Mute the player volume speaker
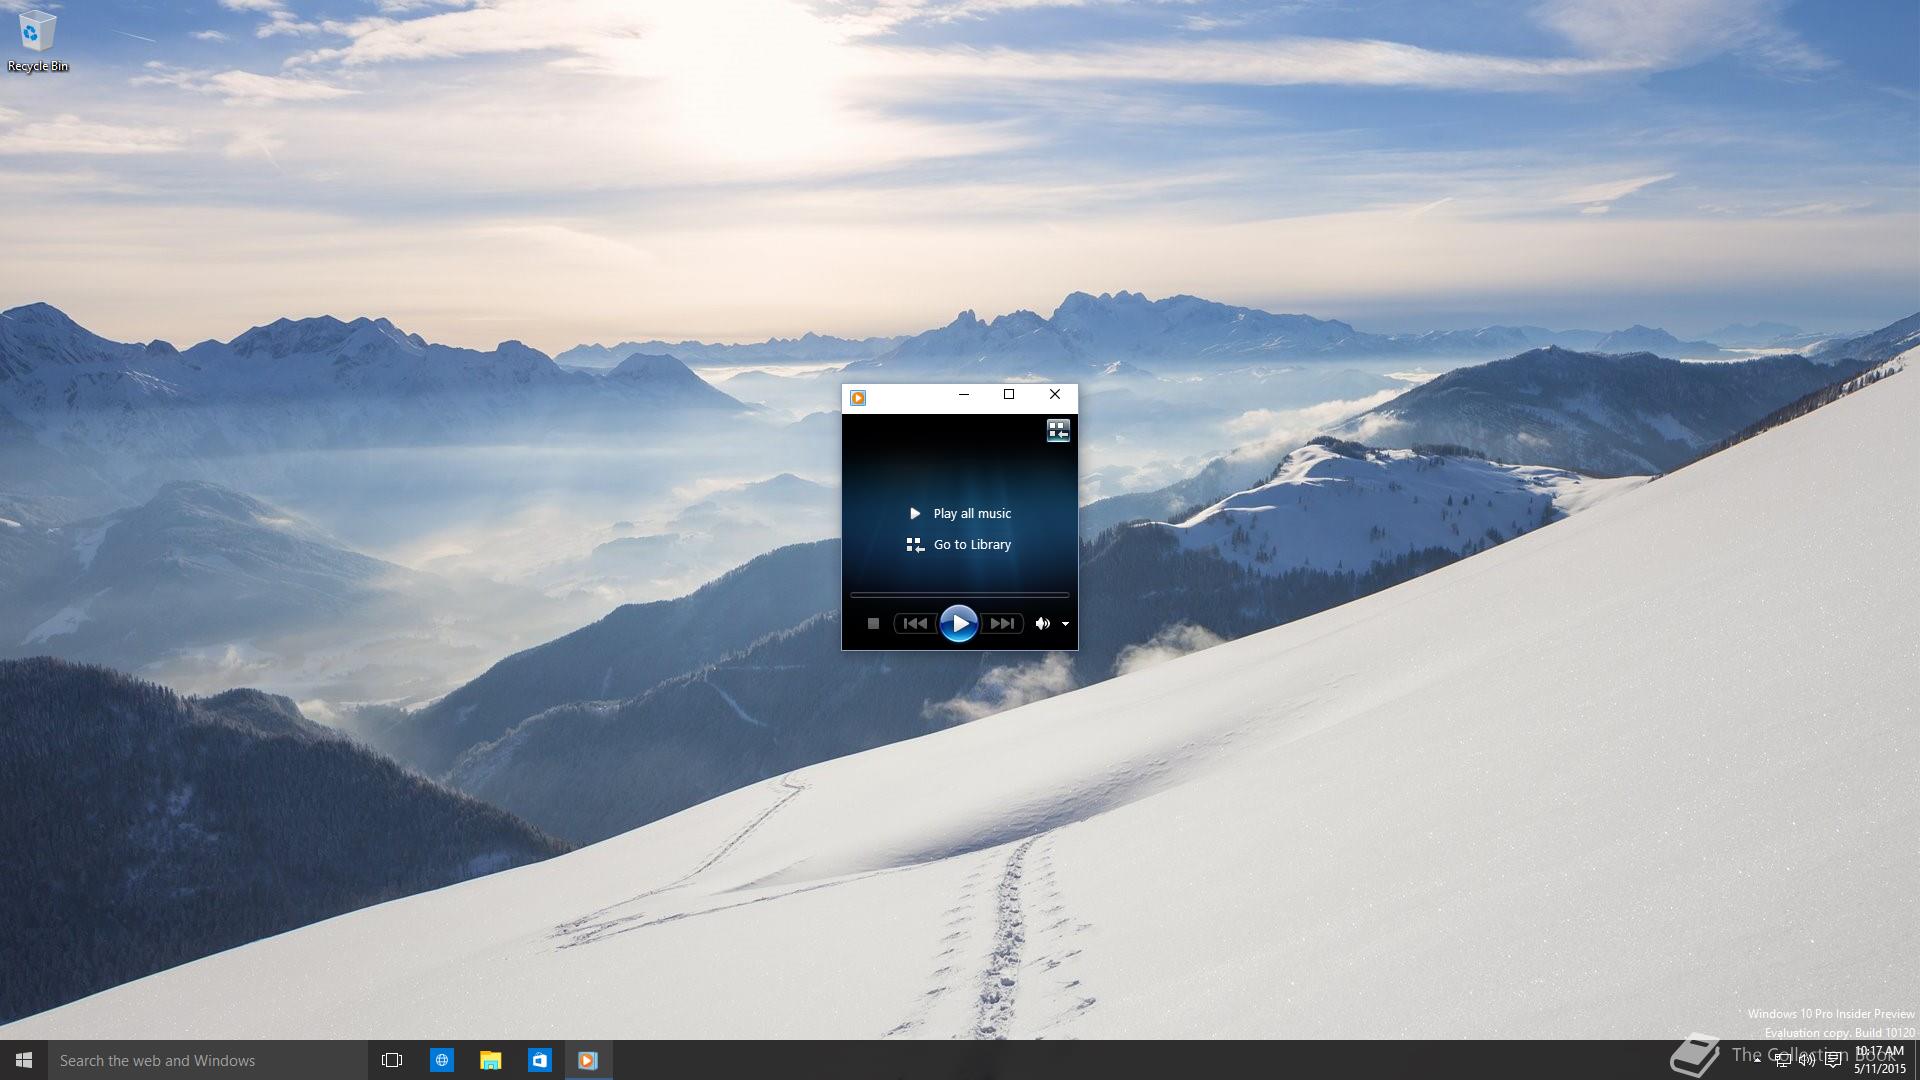 (1042, 623)
